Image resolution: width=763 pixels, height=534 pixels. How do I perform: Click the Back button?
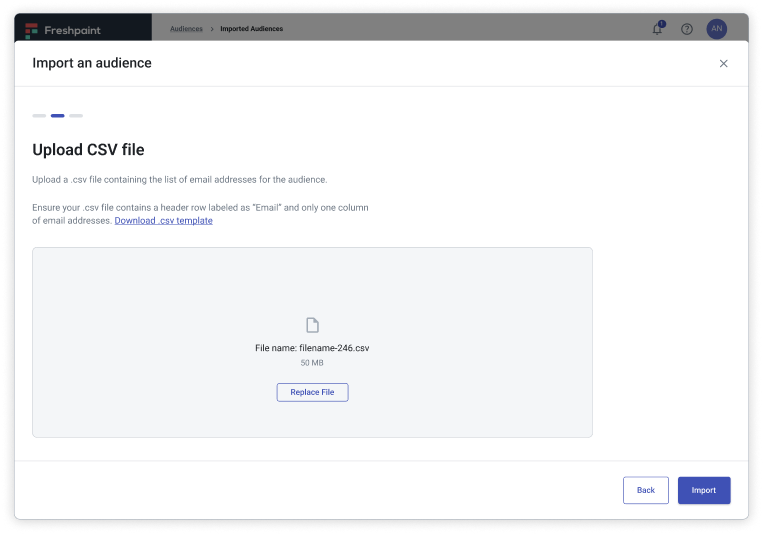[x=645, y=490]
